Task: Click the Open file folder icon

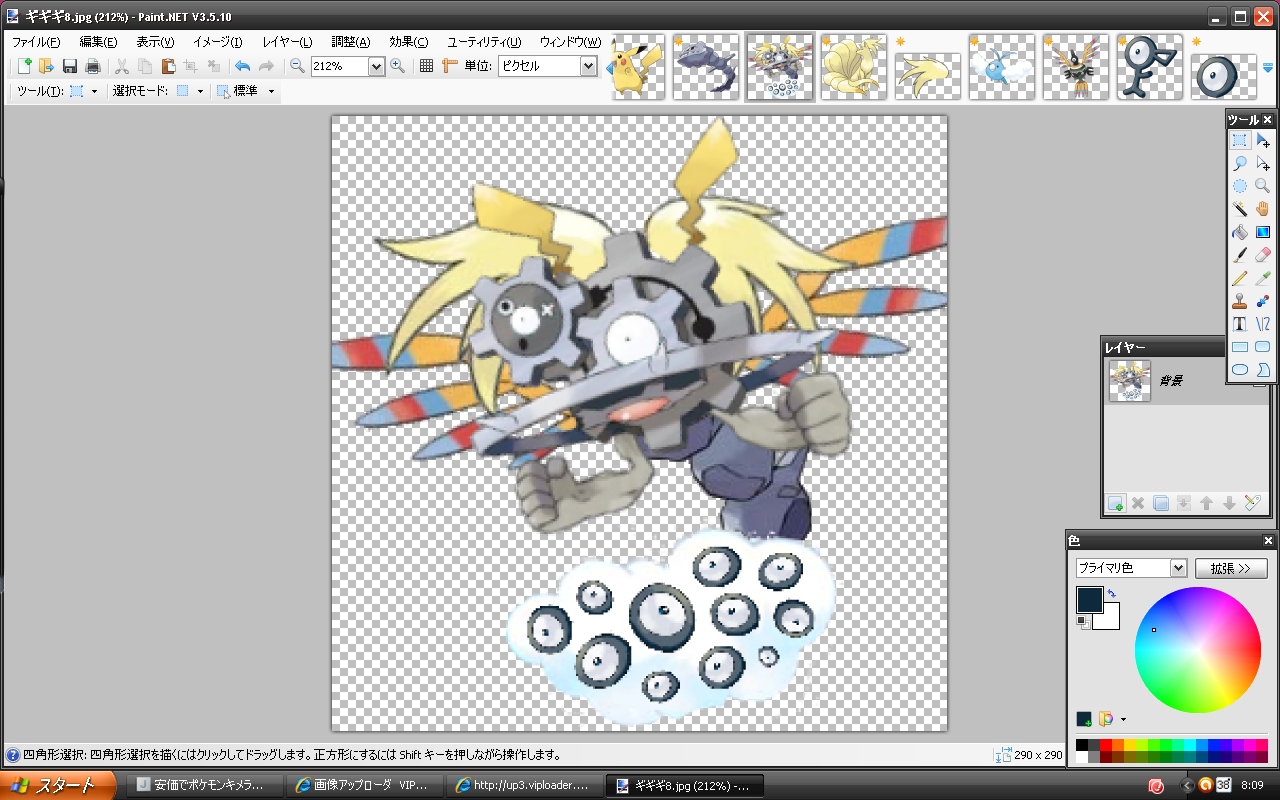Action: (x=46, y=66)
